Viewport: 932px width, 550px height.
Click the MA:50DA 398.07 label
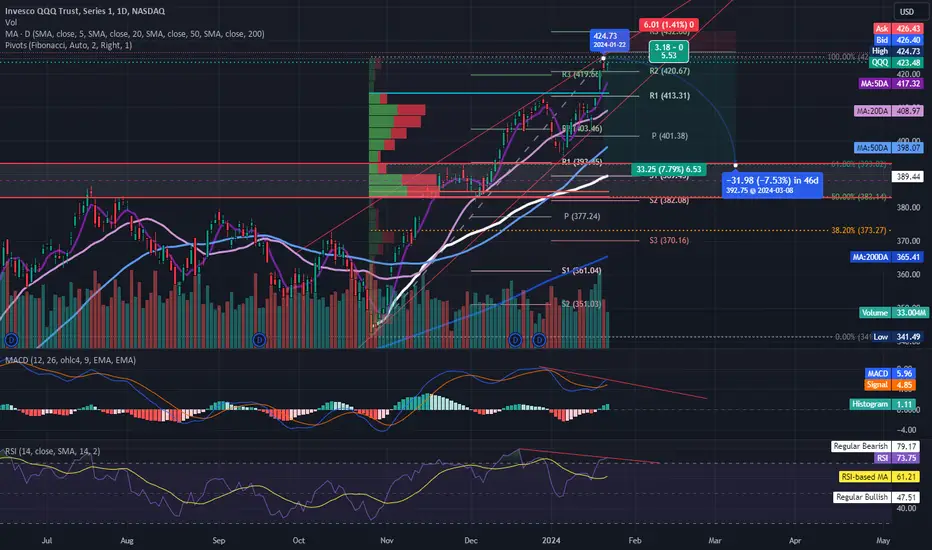[889, 147]
